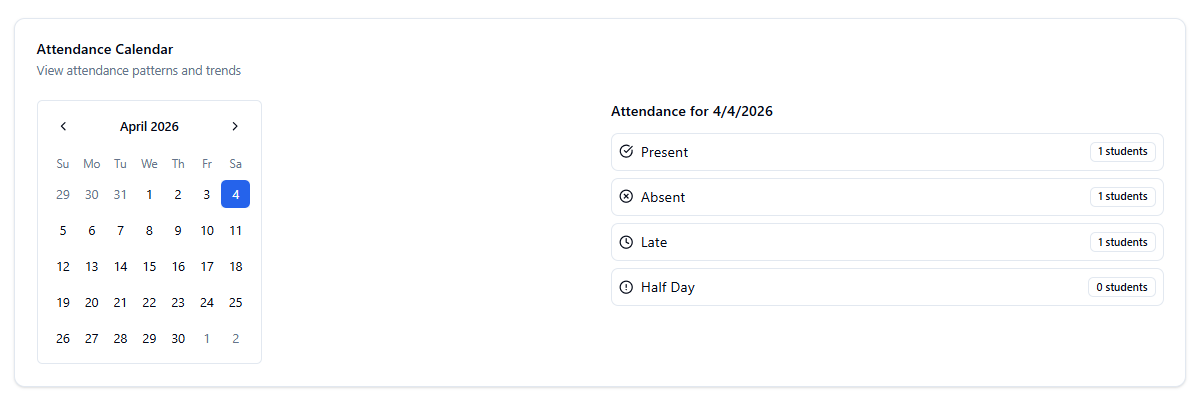Go to previous month in calendar

(63, 126)
